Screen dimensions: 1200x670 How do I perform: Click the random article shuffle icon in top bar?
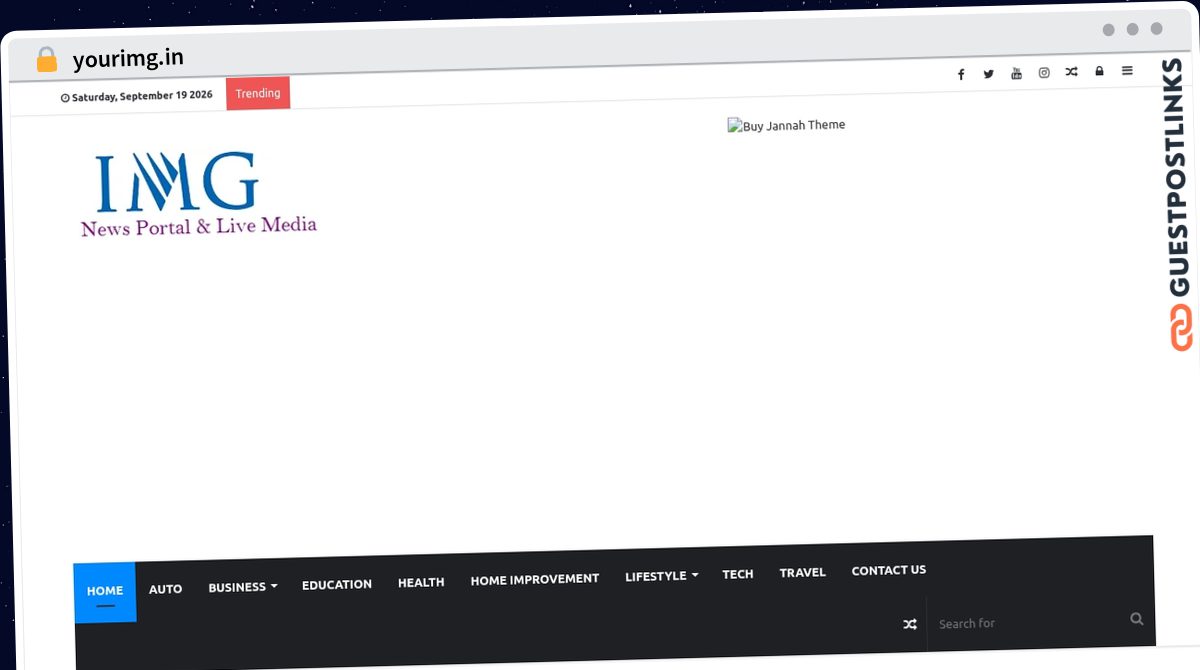coord(1072,72)
